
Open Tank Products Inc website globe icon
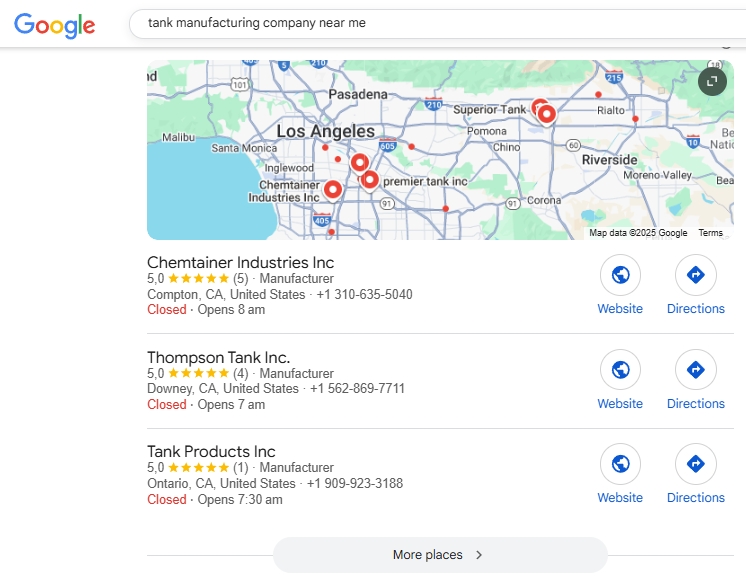(620, 464)
